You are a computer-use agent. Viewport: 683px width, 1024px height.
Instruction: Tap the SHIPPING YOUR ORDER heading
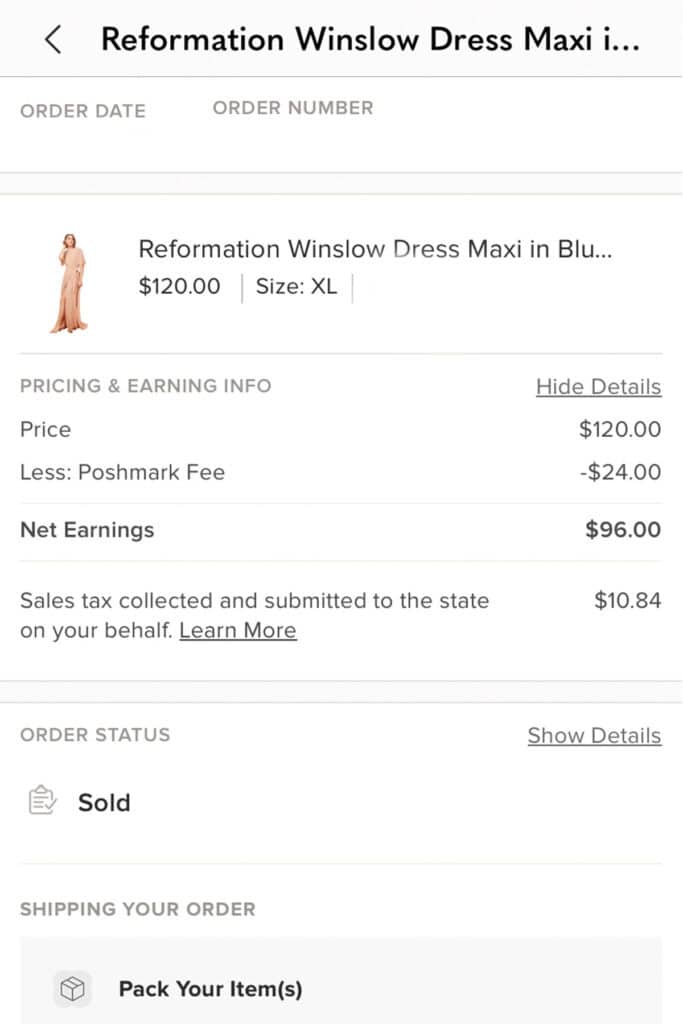(x=138, y=909)
